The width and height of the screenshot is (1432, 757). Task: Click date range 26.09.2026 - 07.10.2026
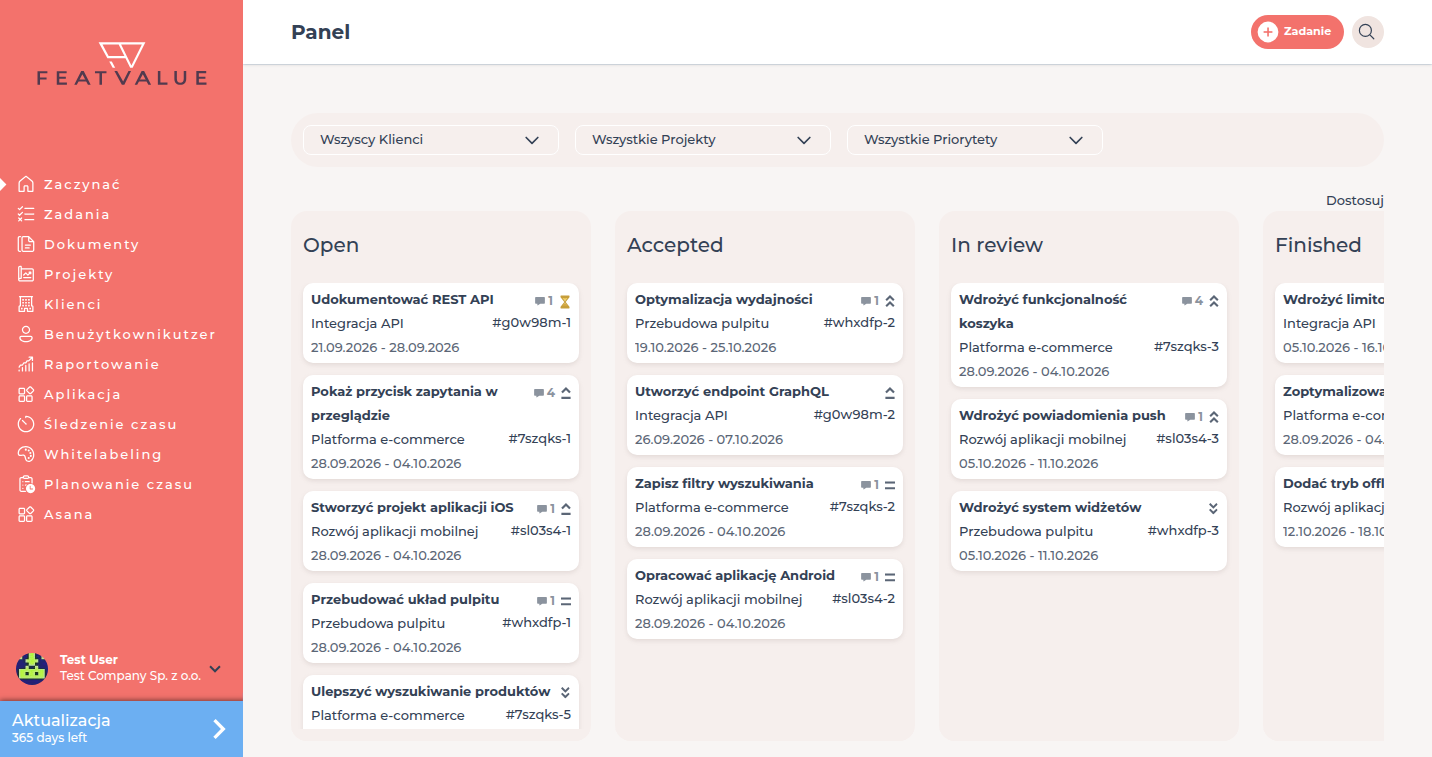point(709,439)
